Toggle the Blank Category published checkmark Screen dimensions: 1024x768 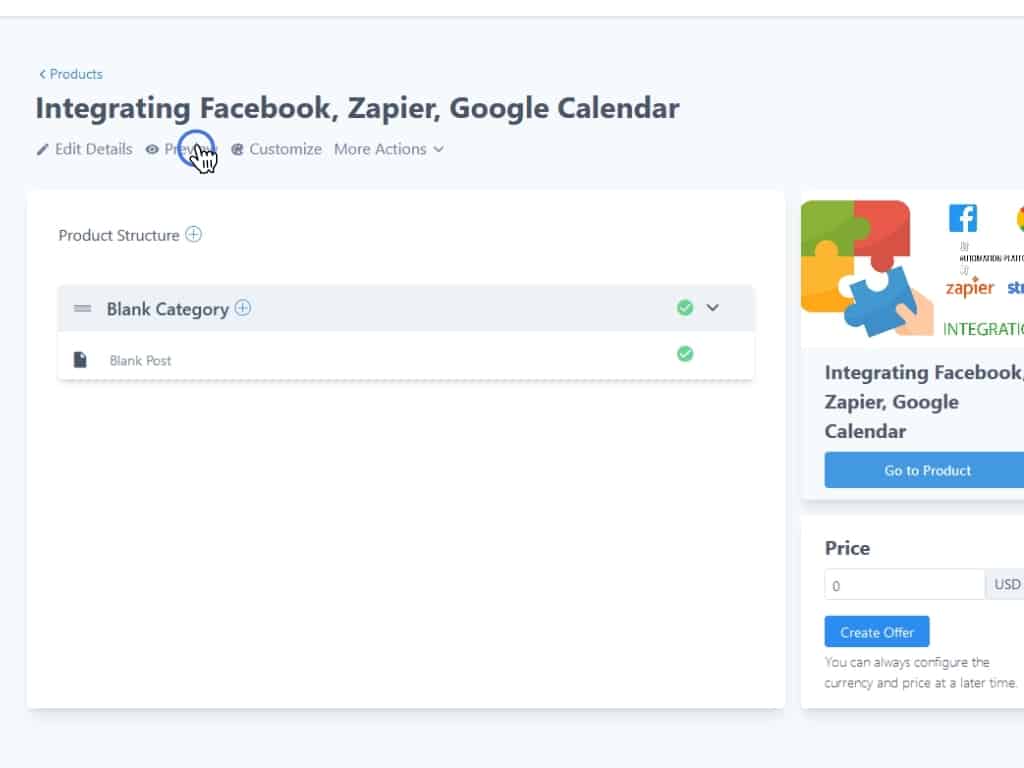pos(685,308)
